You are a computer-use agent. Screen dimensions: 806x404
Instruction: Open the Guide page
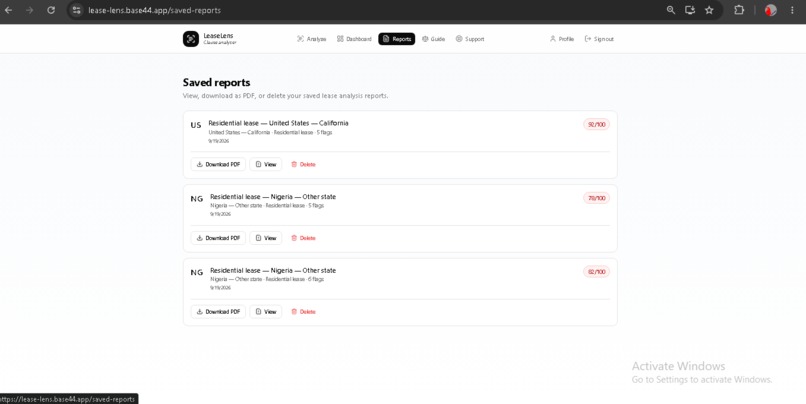pos(433,39)
